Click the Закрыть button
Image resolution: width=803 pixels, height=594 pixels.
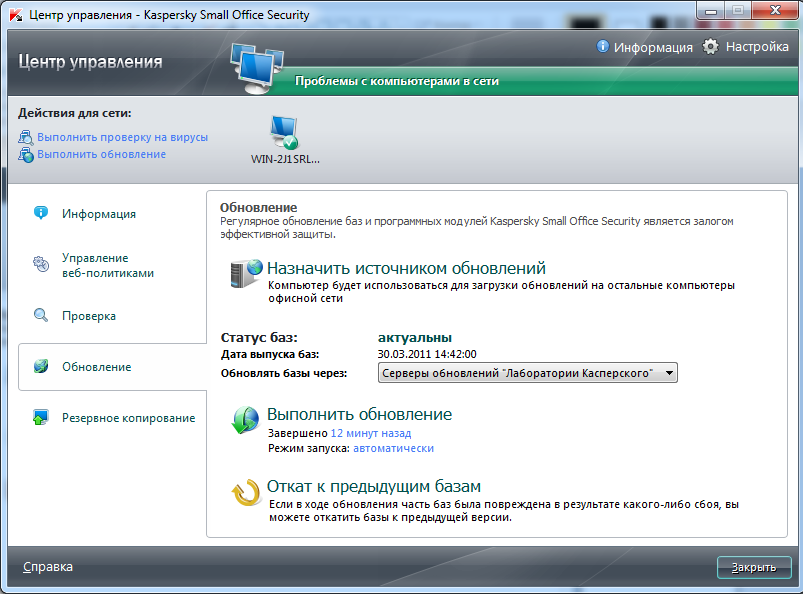point(754,567)
